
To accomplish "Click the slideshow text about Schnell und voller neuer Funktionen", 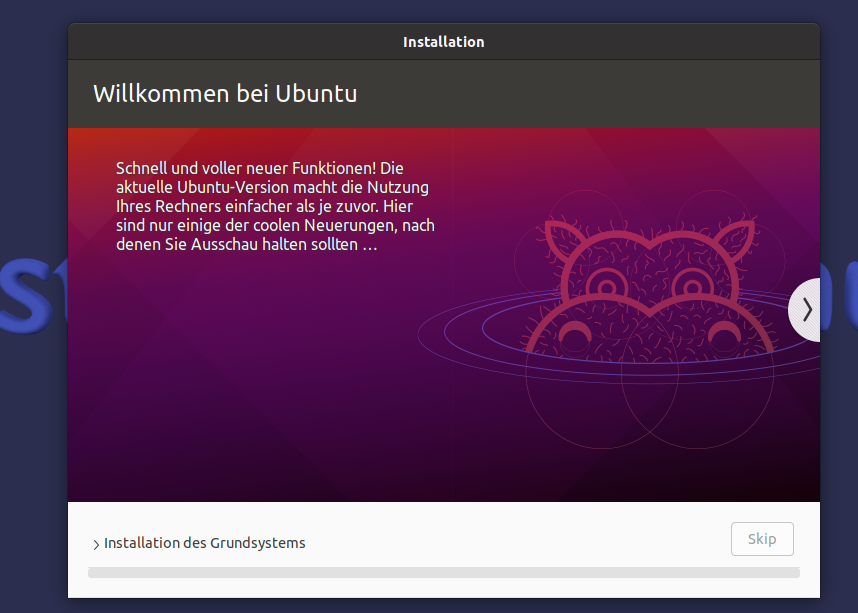I will (x=275, y=206).
